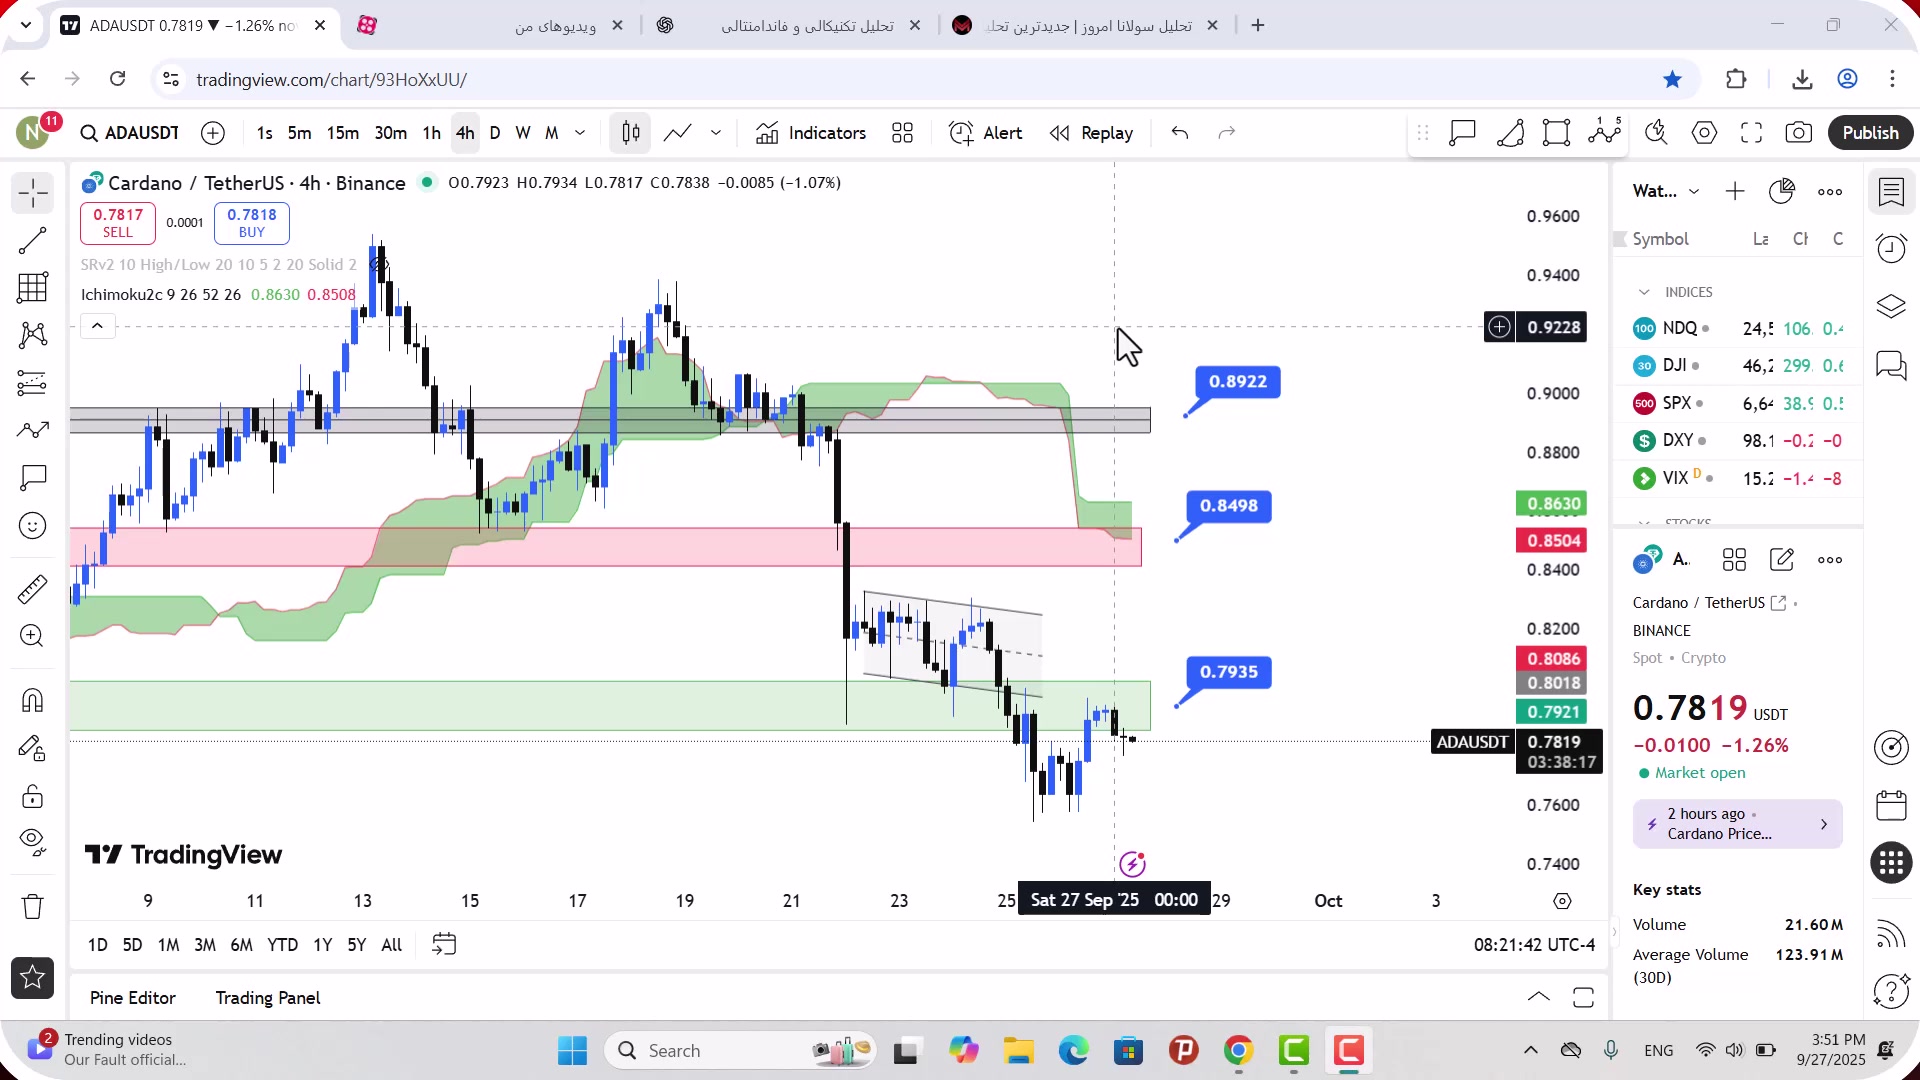Switch to 15m timeframe
1920x1080 pixels.
[x=343, y=133]
